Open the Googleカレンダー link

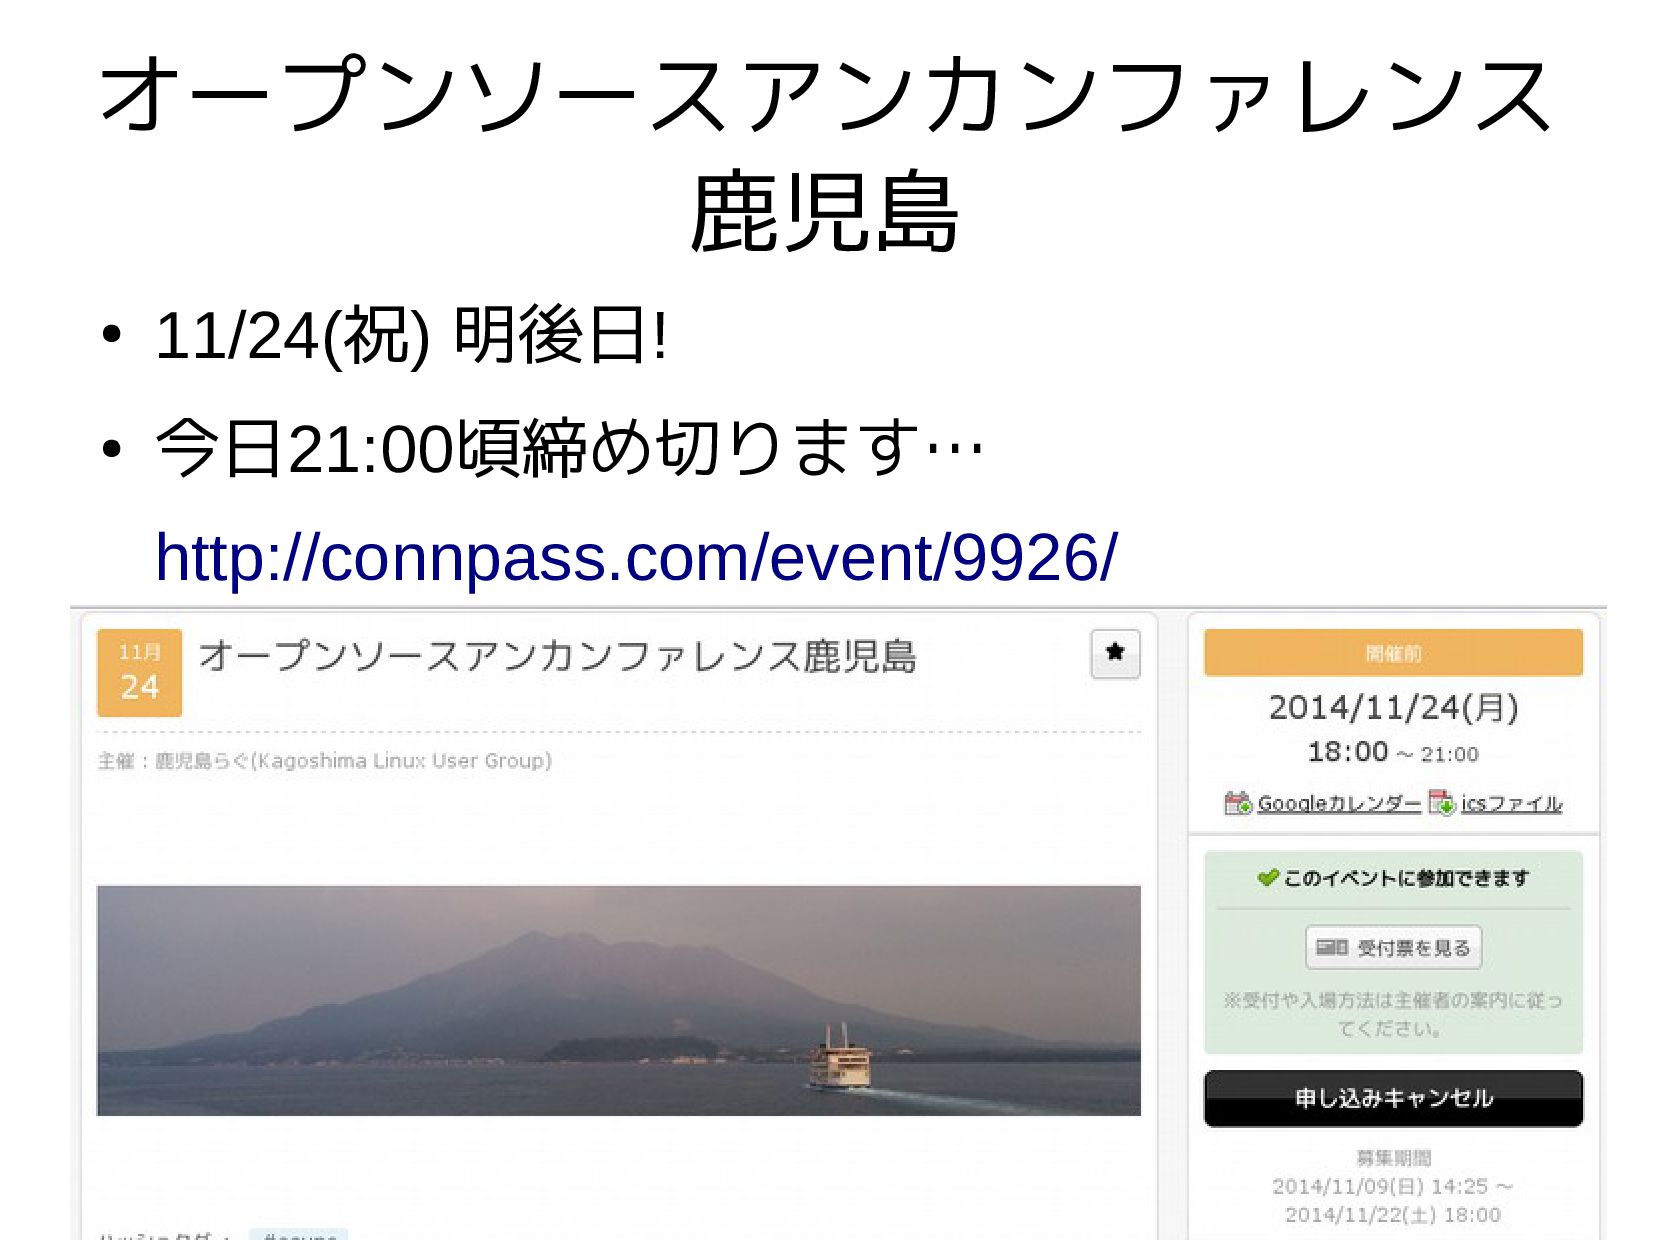pos(1338,803)
